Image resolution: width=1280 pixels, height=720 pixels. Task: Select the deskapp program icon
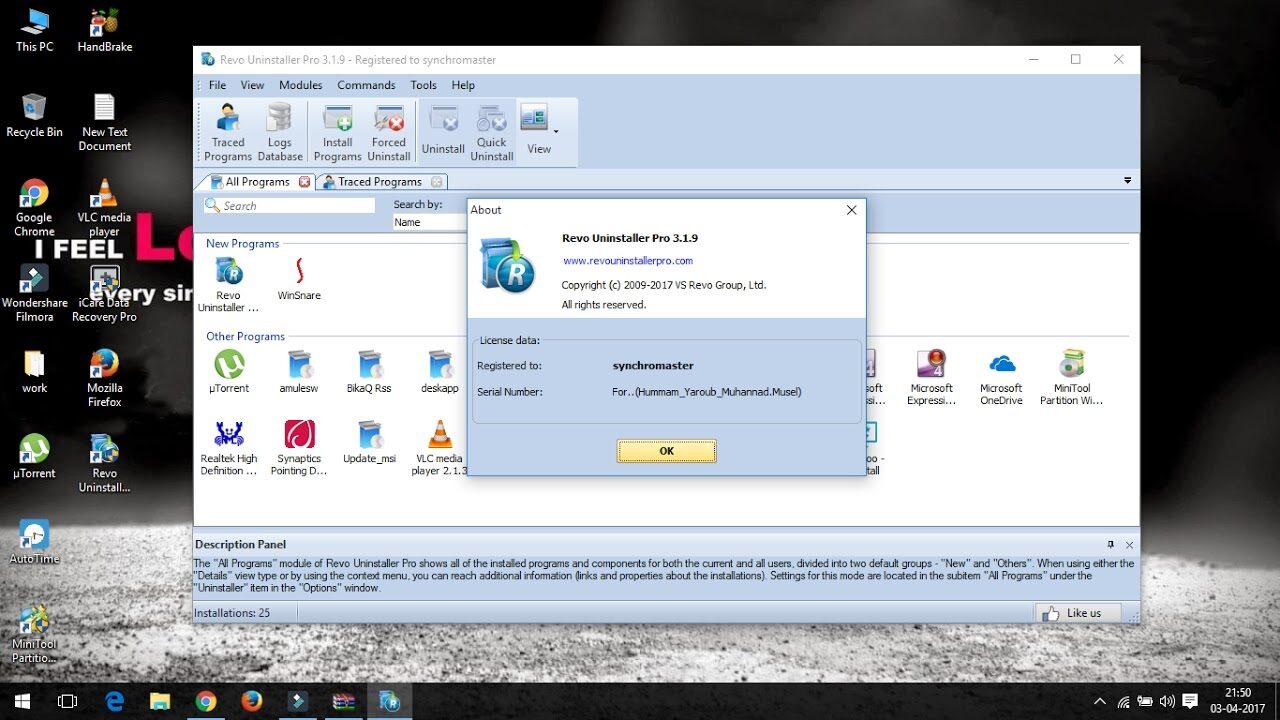[440, 371]
